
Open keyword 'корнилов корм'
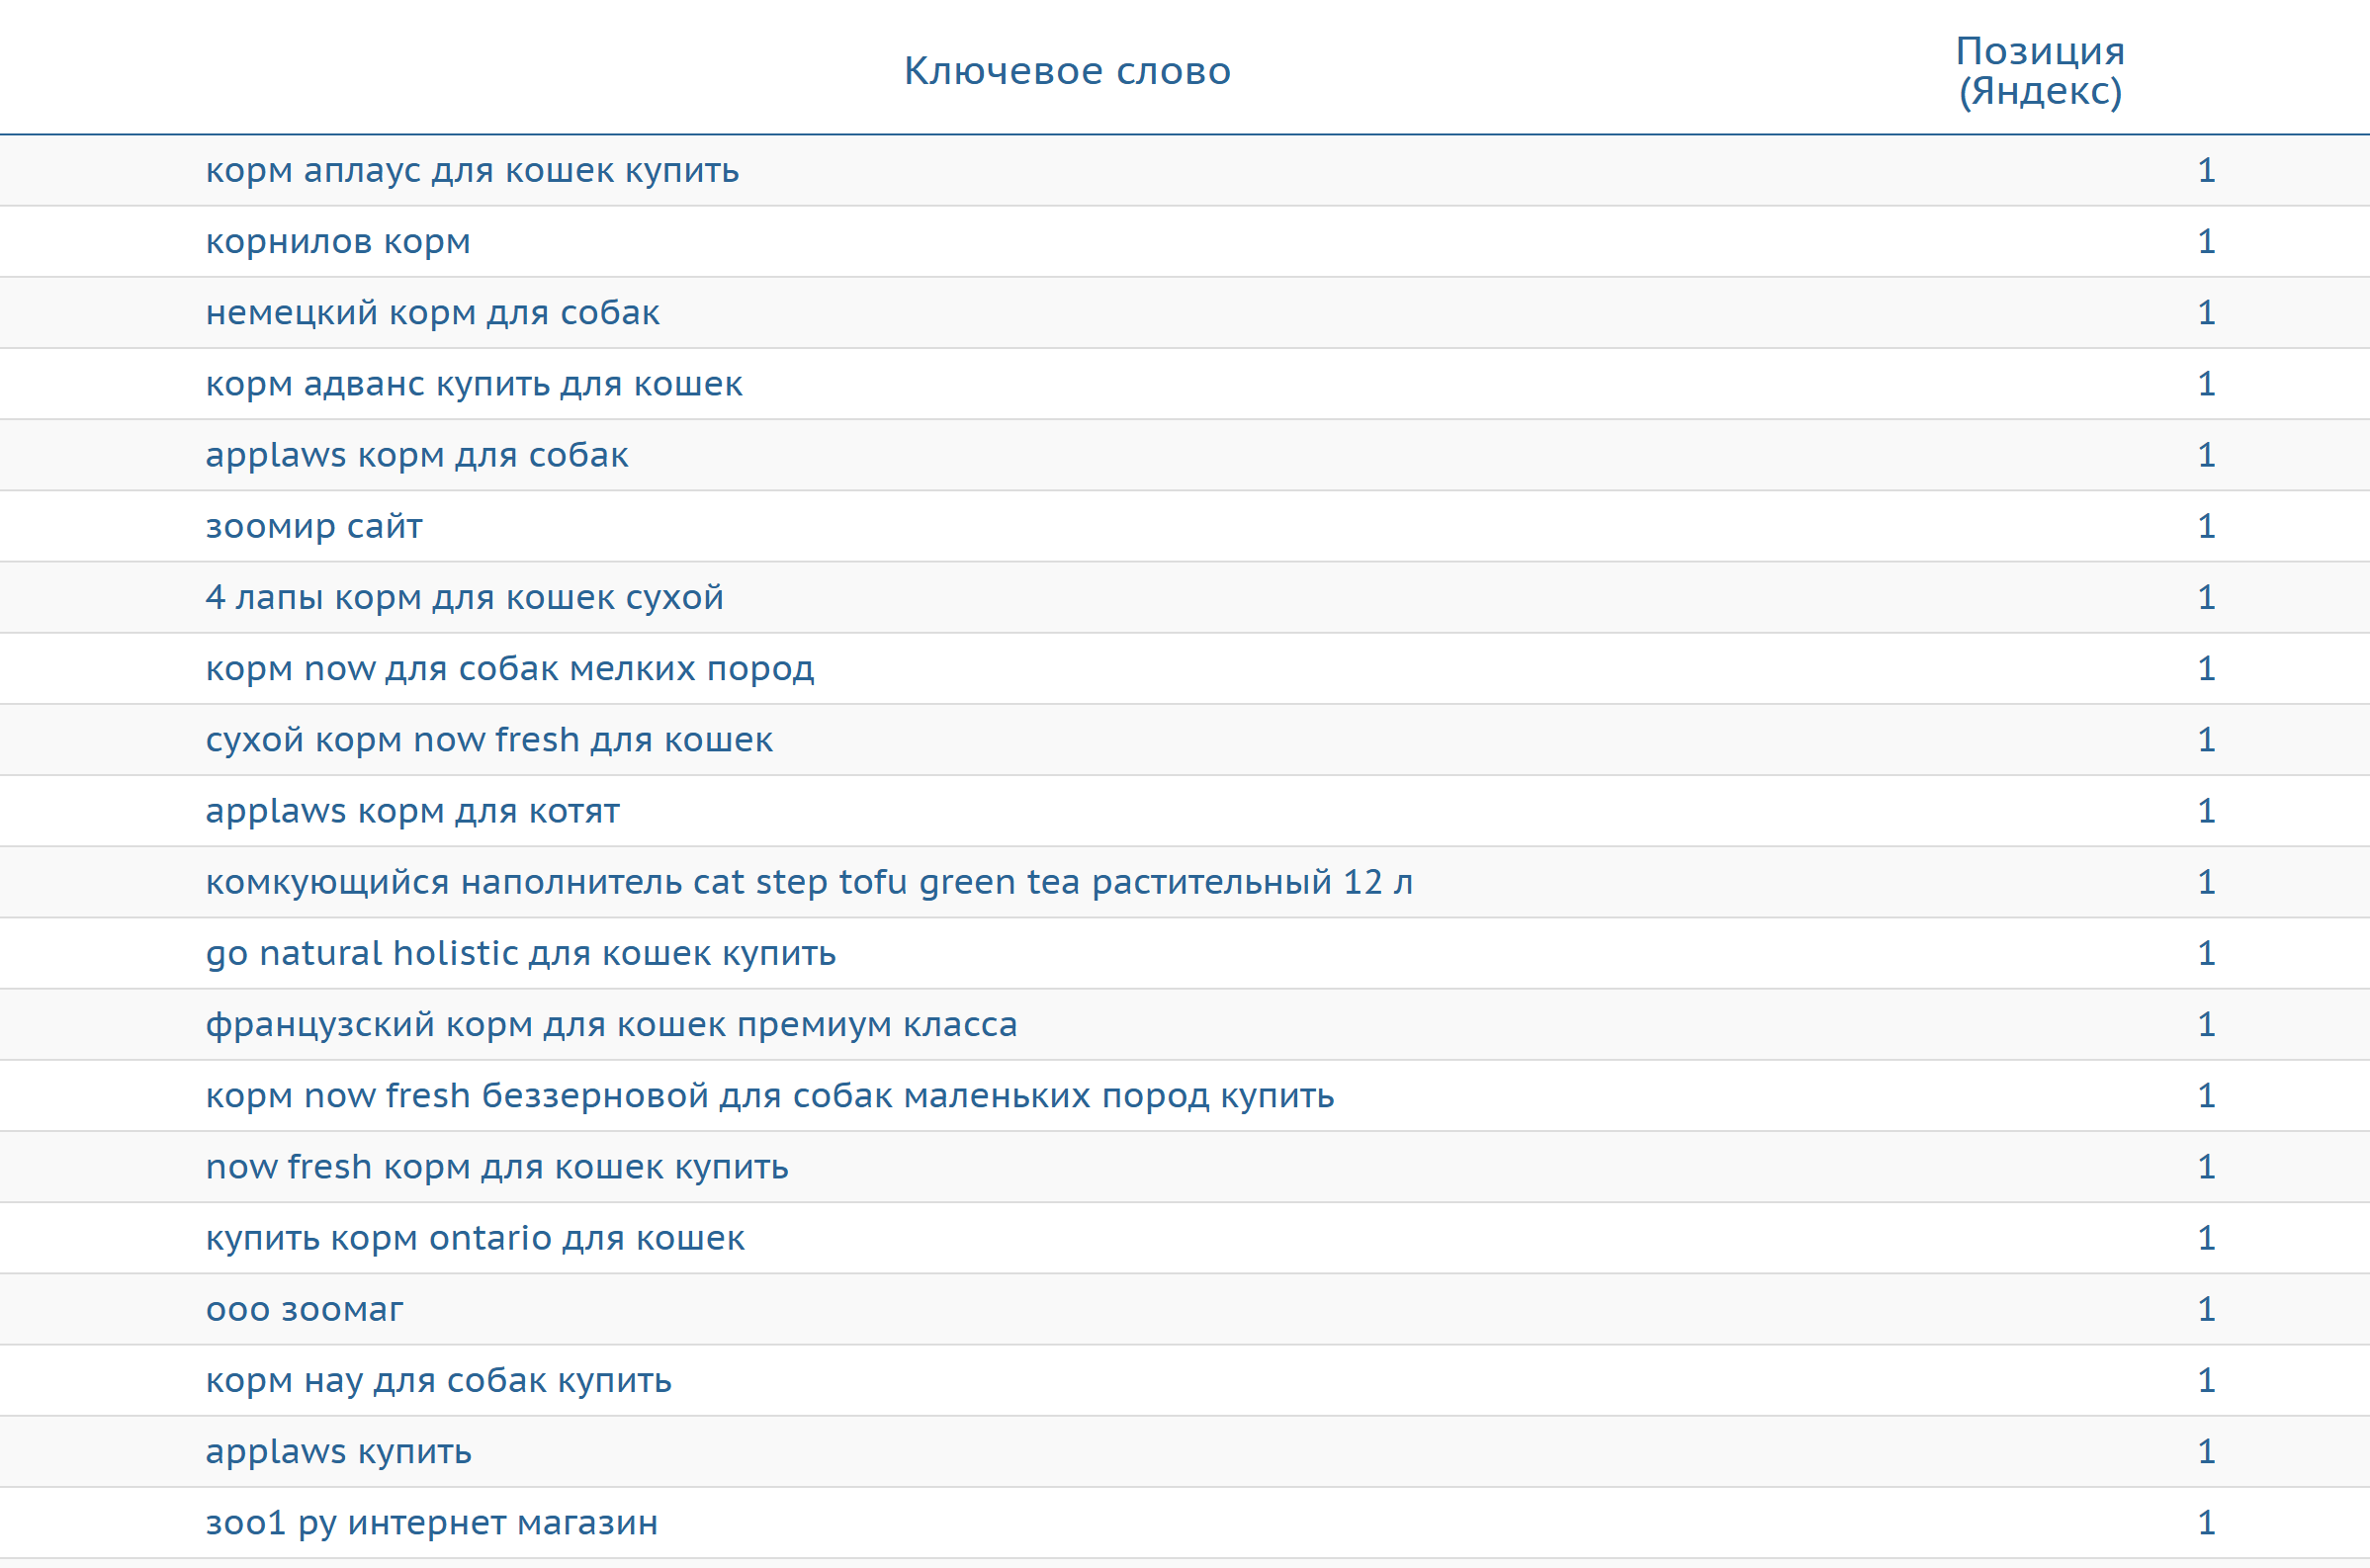click(338, 242)
